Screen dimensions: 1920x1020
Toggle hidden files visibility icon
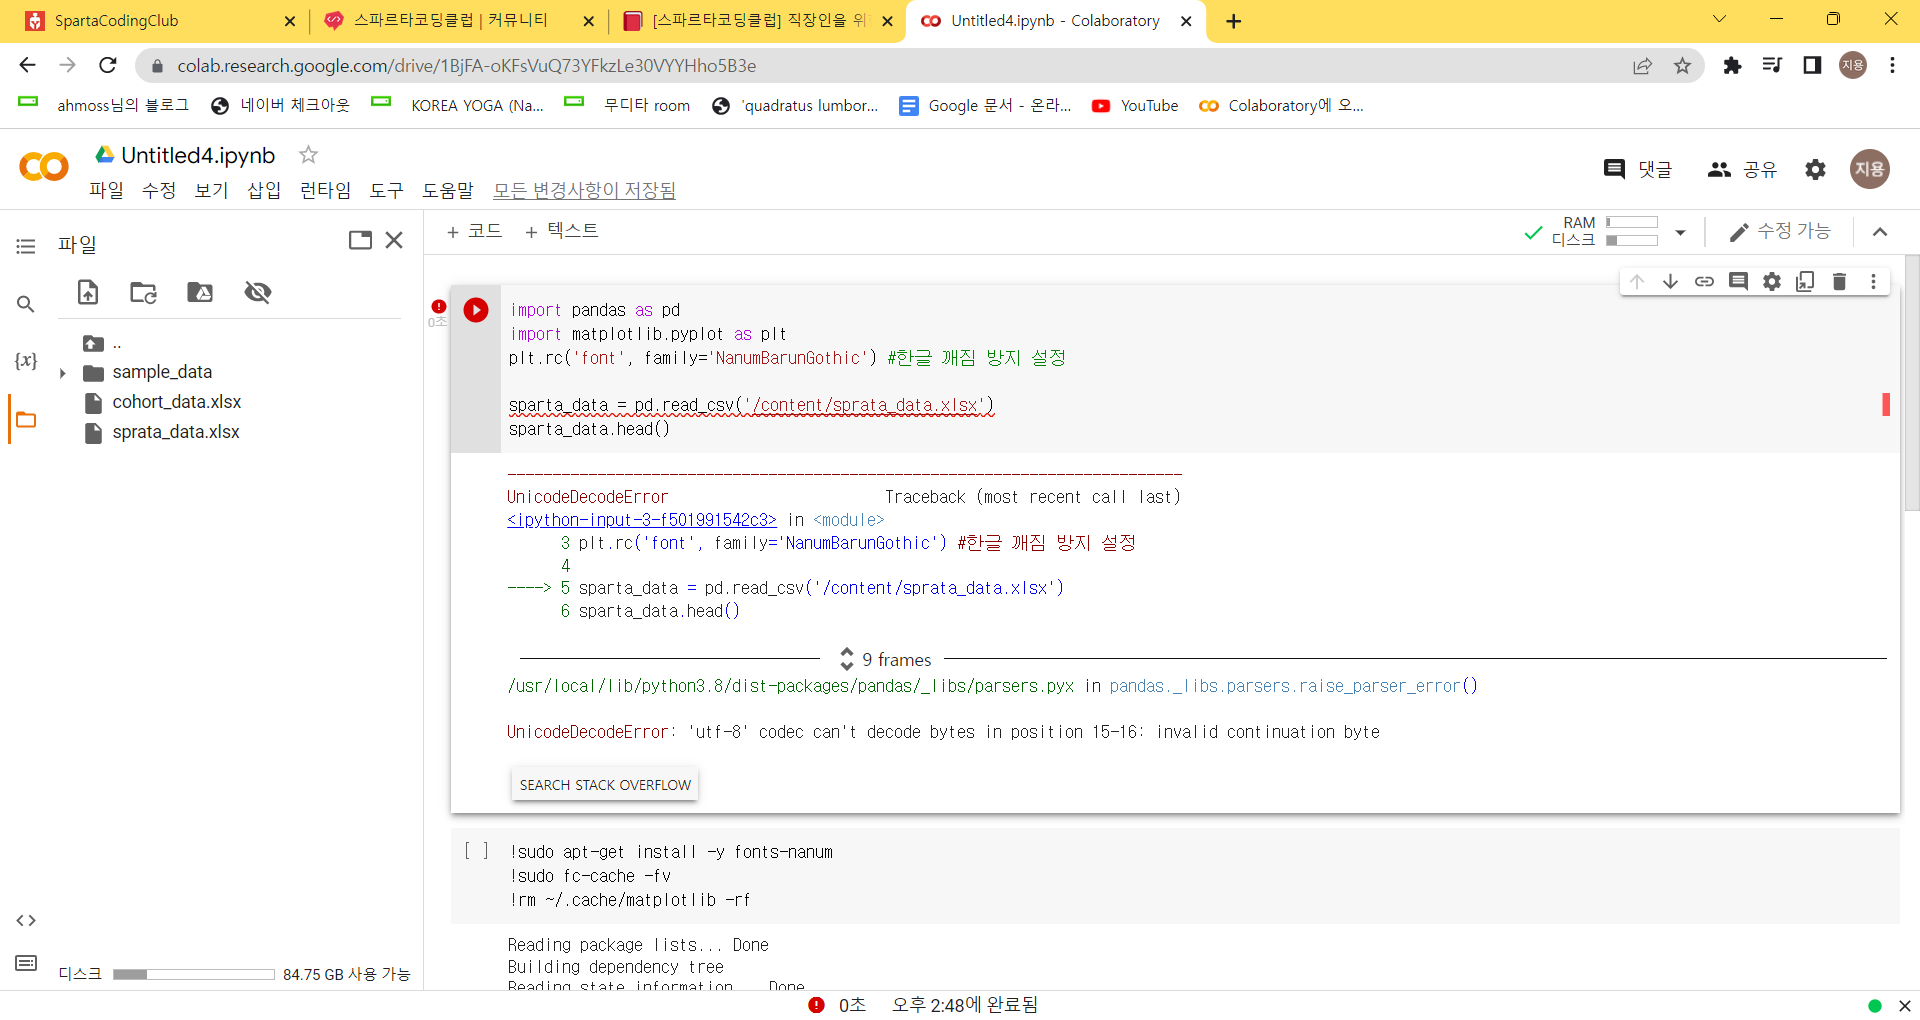pyautogui.click(x=258, y=292)
